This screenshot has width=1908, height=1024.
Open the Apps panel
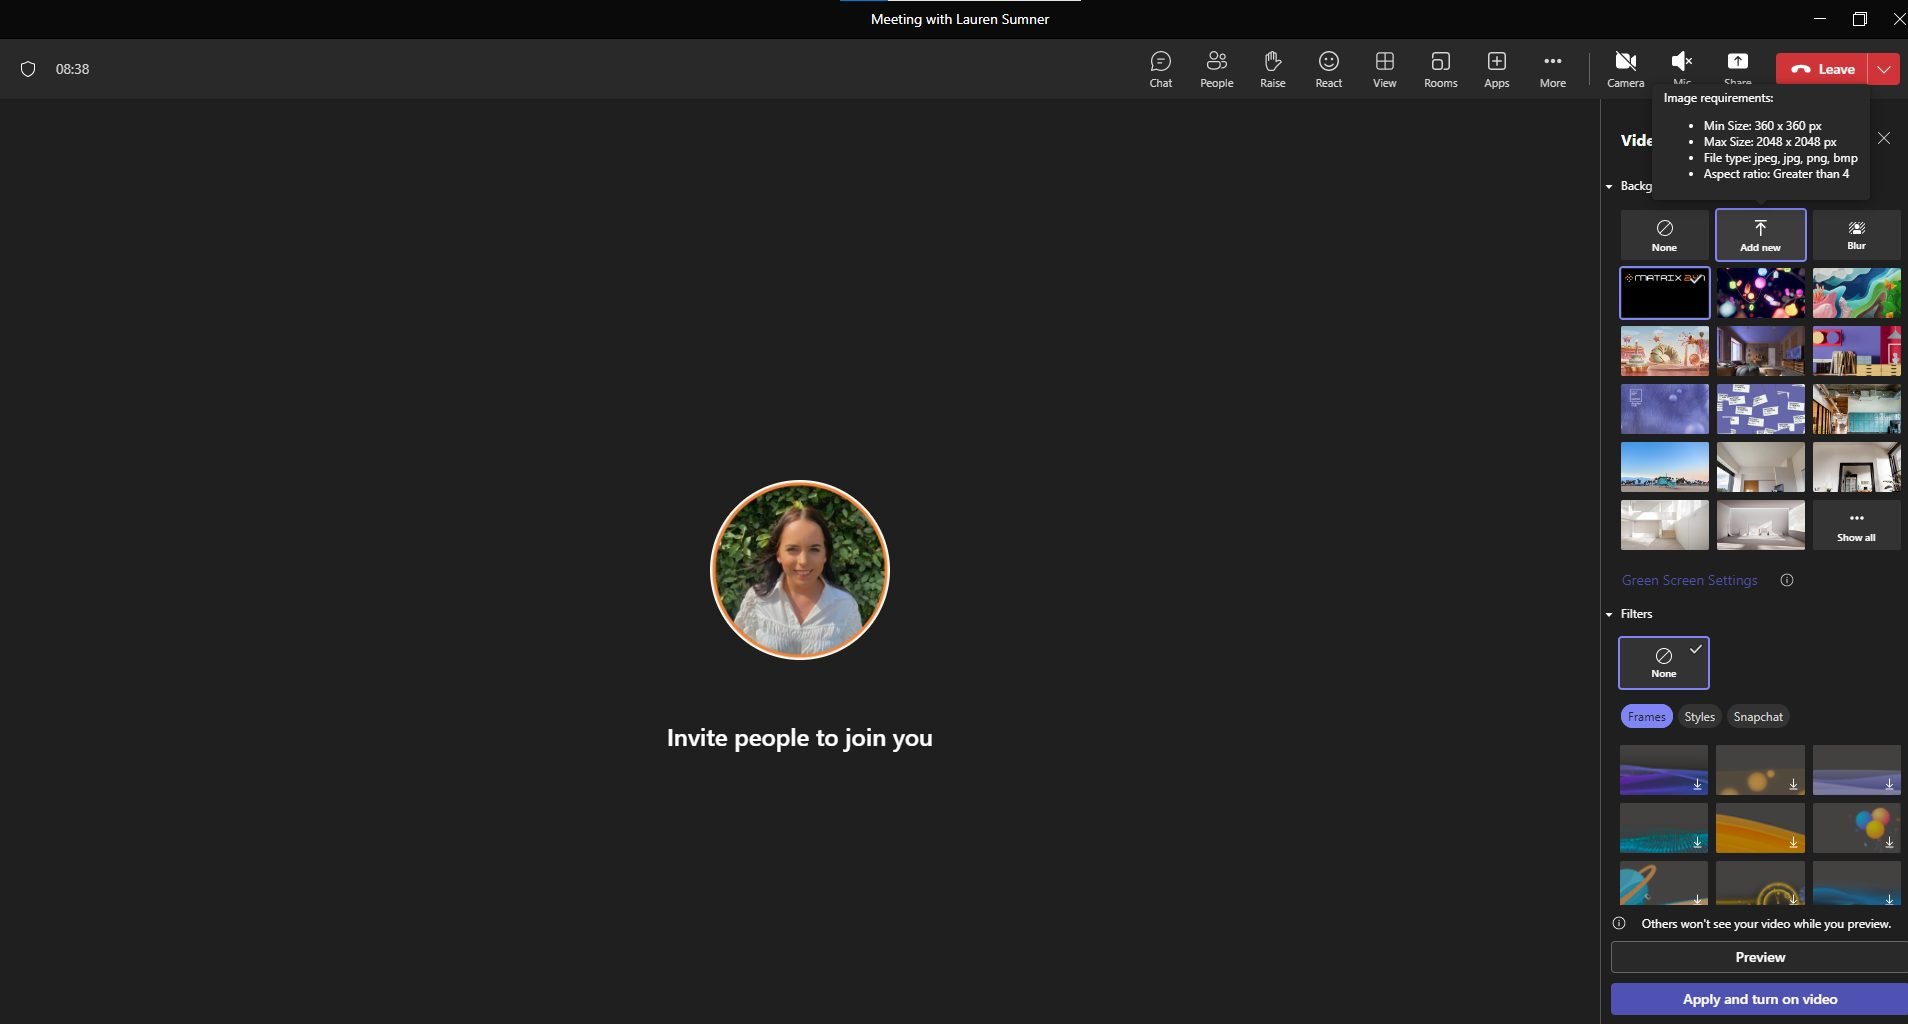[x=1495, y=68]
